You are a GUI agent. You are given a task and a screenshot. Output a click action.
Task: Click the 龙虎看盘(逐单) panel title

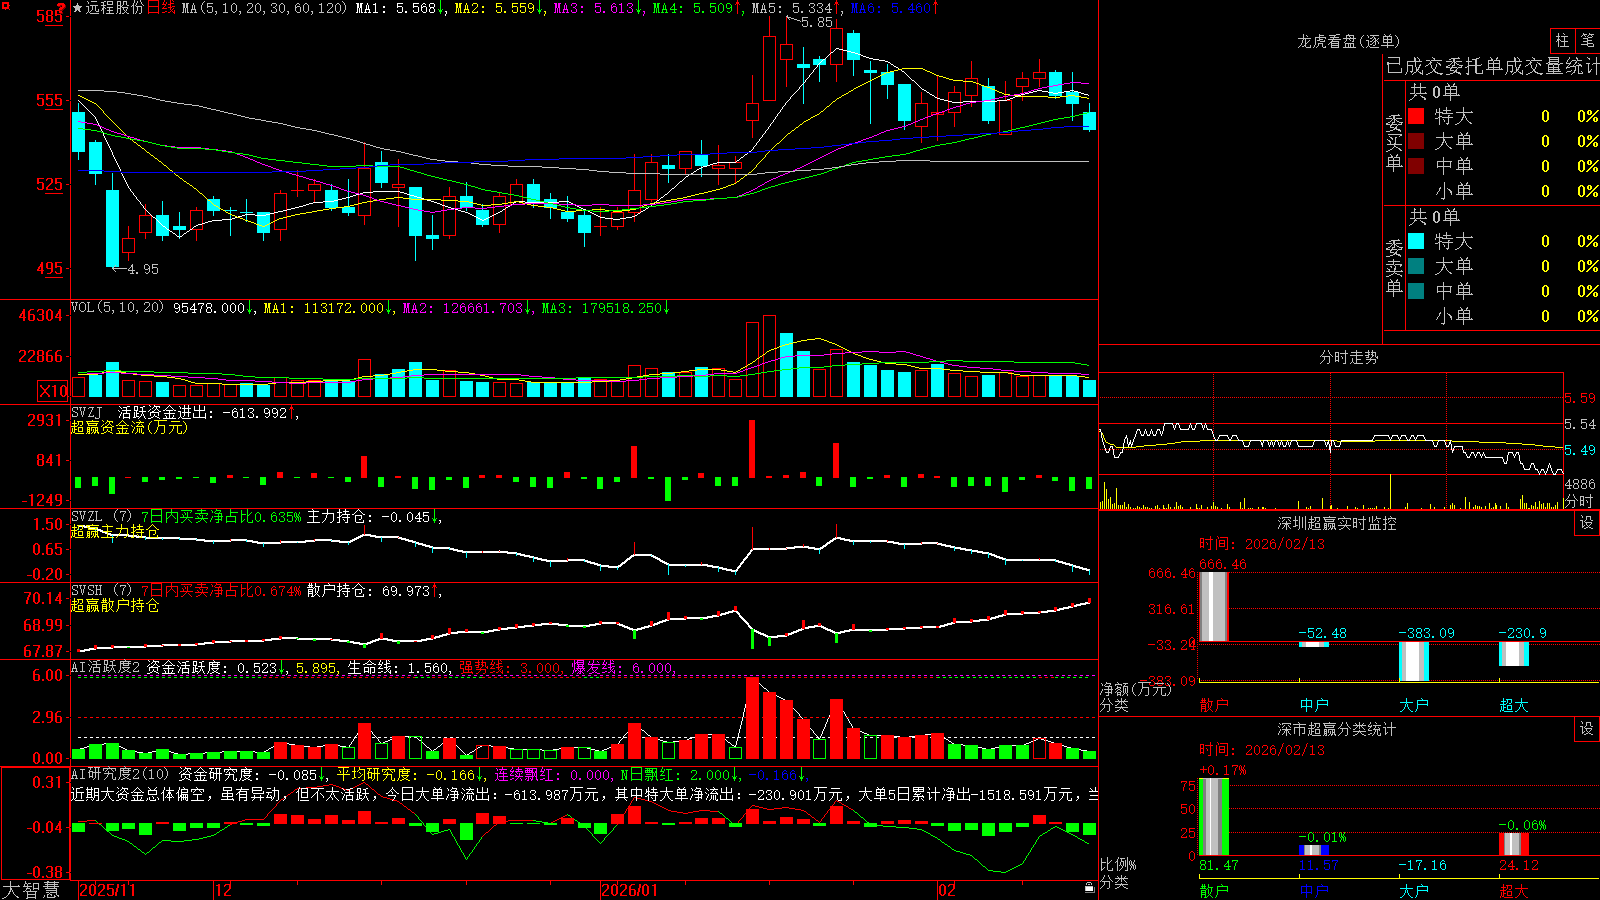click(x=1349, y=41)
